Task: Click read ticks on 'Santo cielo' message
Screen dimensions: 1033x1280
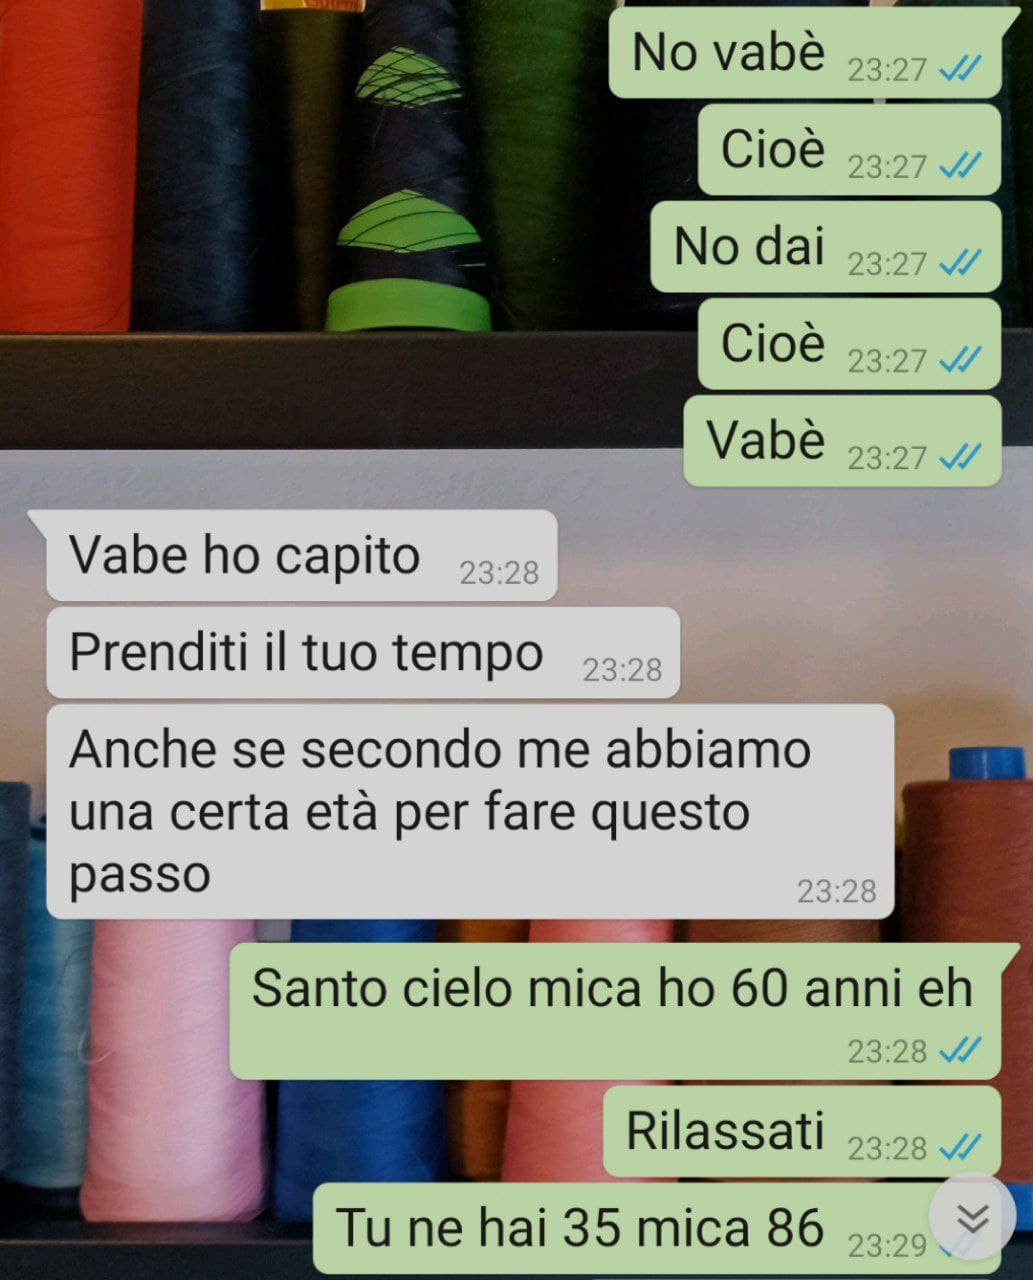Action: [961, 1050]
